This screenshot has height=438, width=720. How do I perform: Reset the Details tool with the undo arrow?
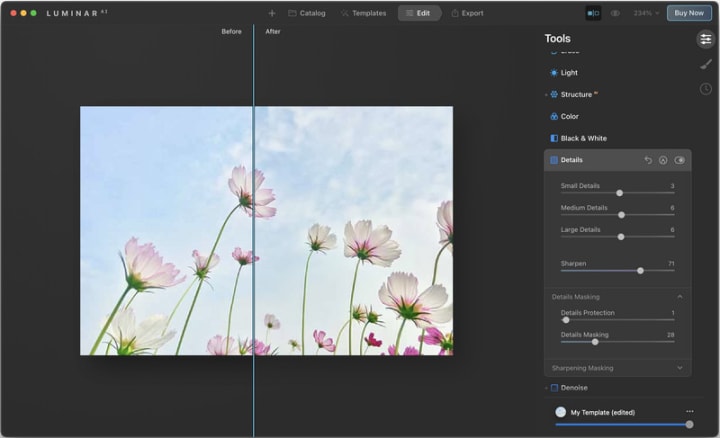pos(647,160)
